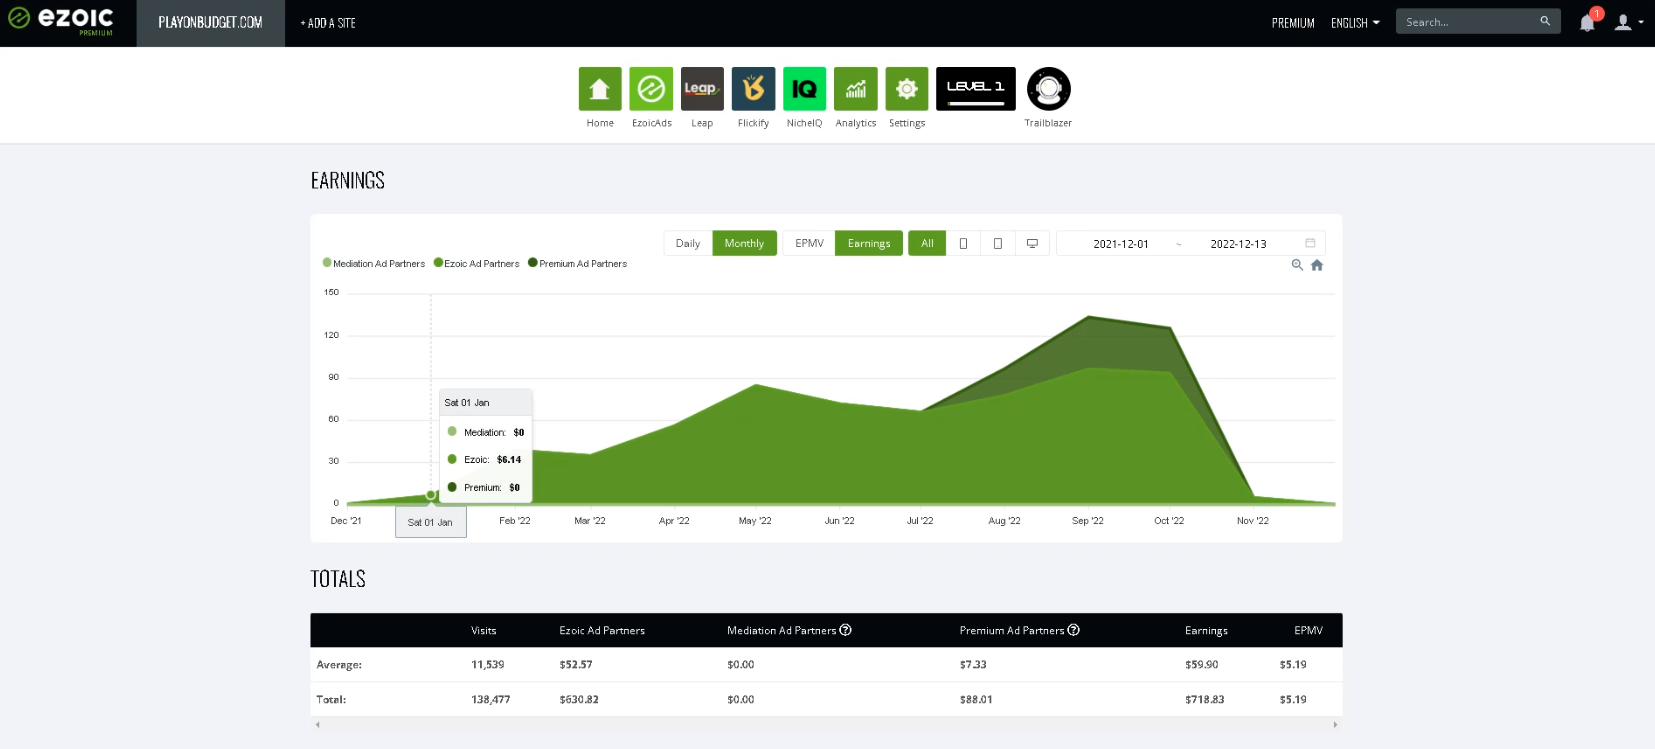Image resolution: width=1655 pixels, height=749 pixels.
Task: Open the user account menu
Action: pos(1629,22)
